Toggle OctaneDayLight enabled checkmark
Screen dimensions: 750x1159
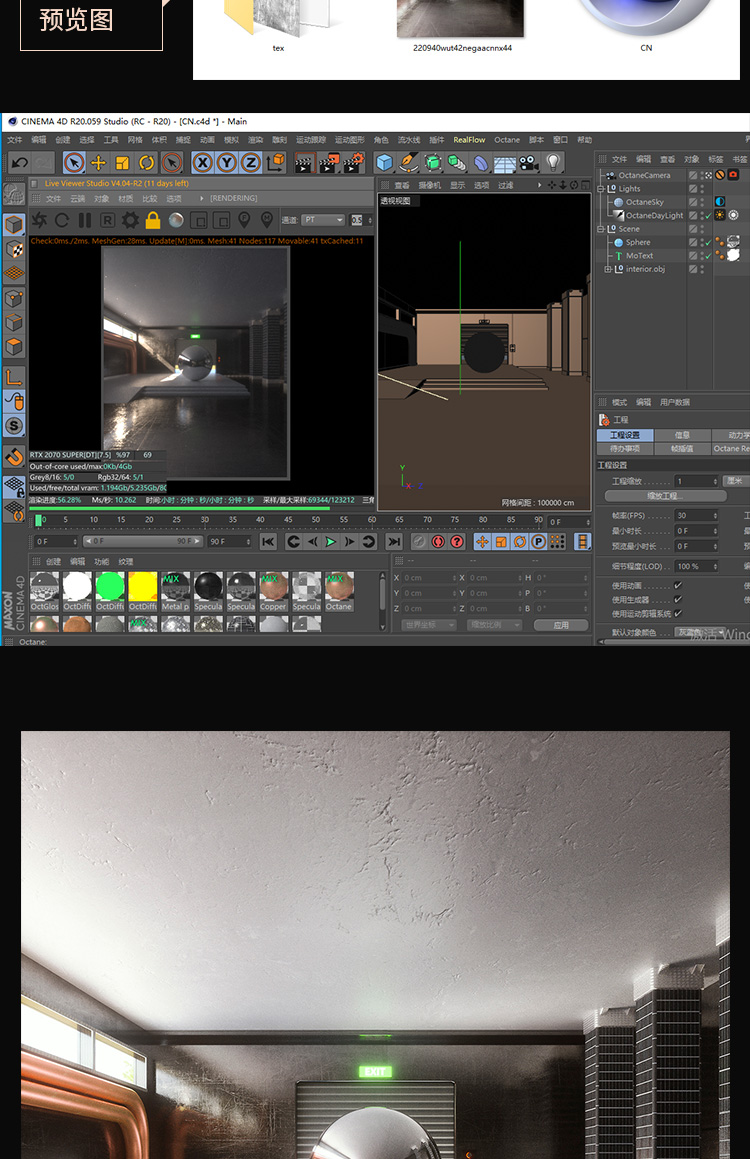pos(709,216)
